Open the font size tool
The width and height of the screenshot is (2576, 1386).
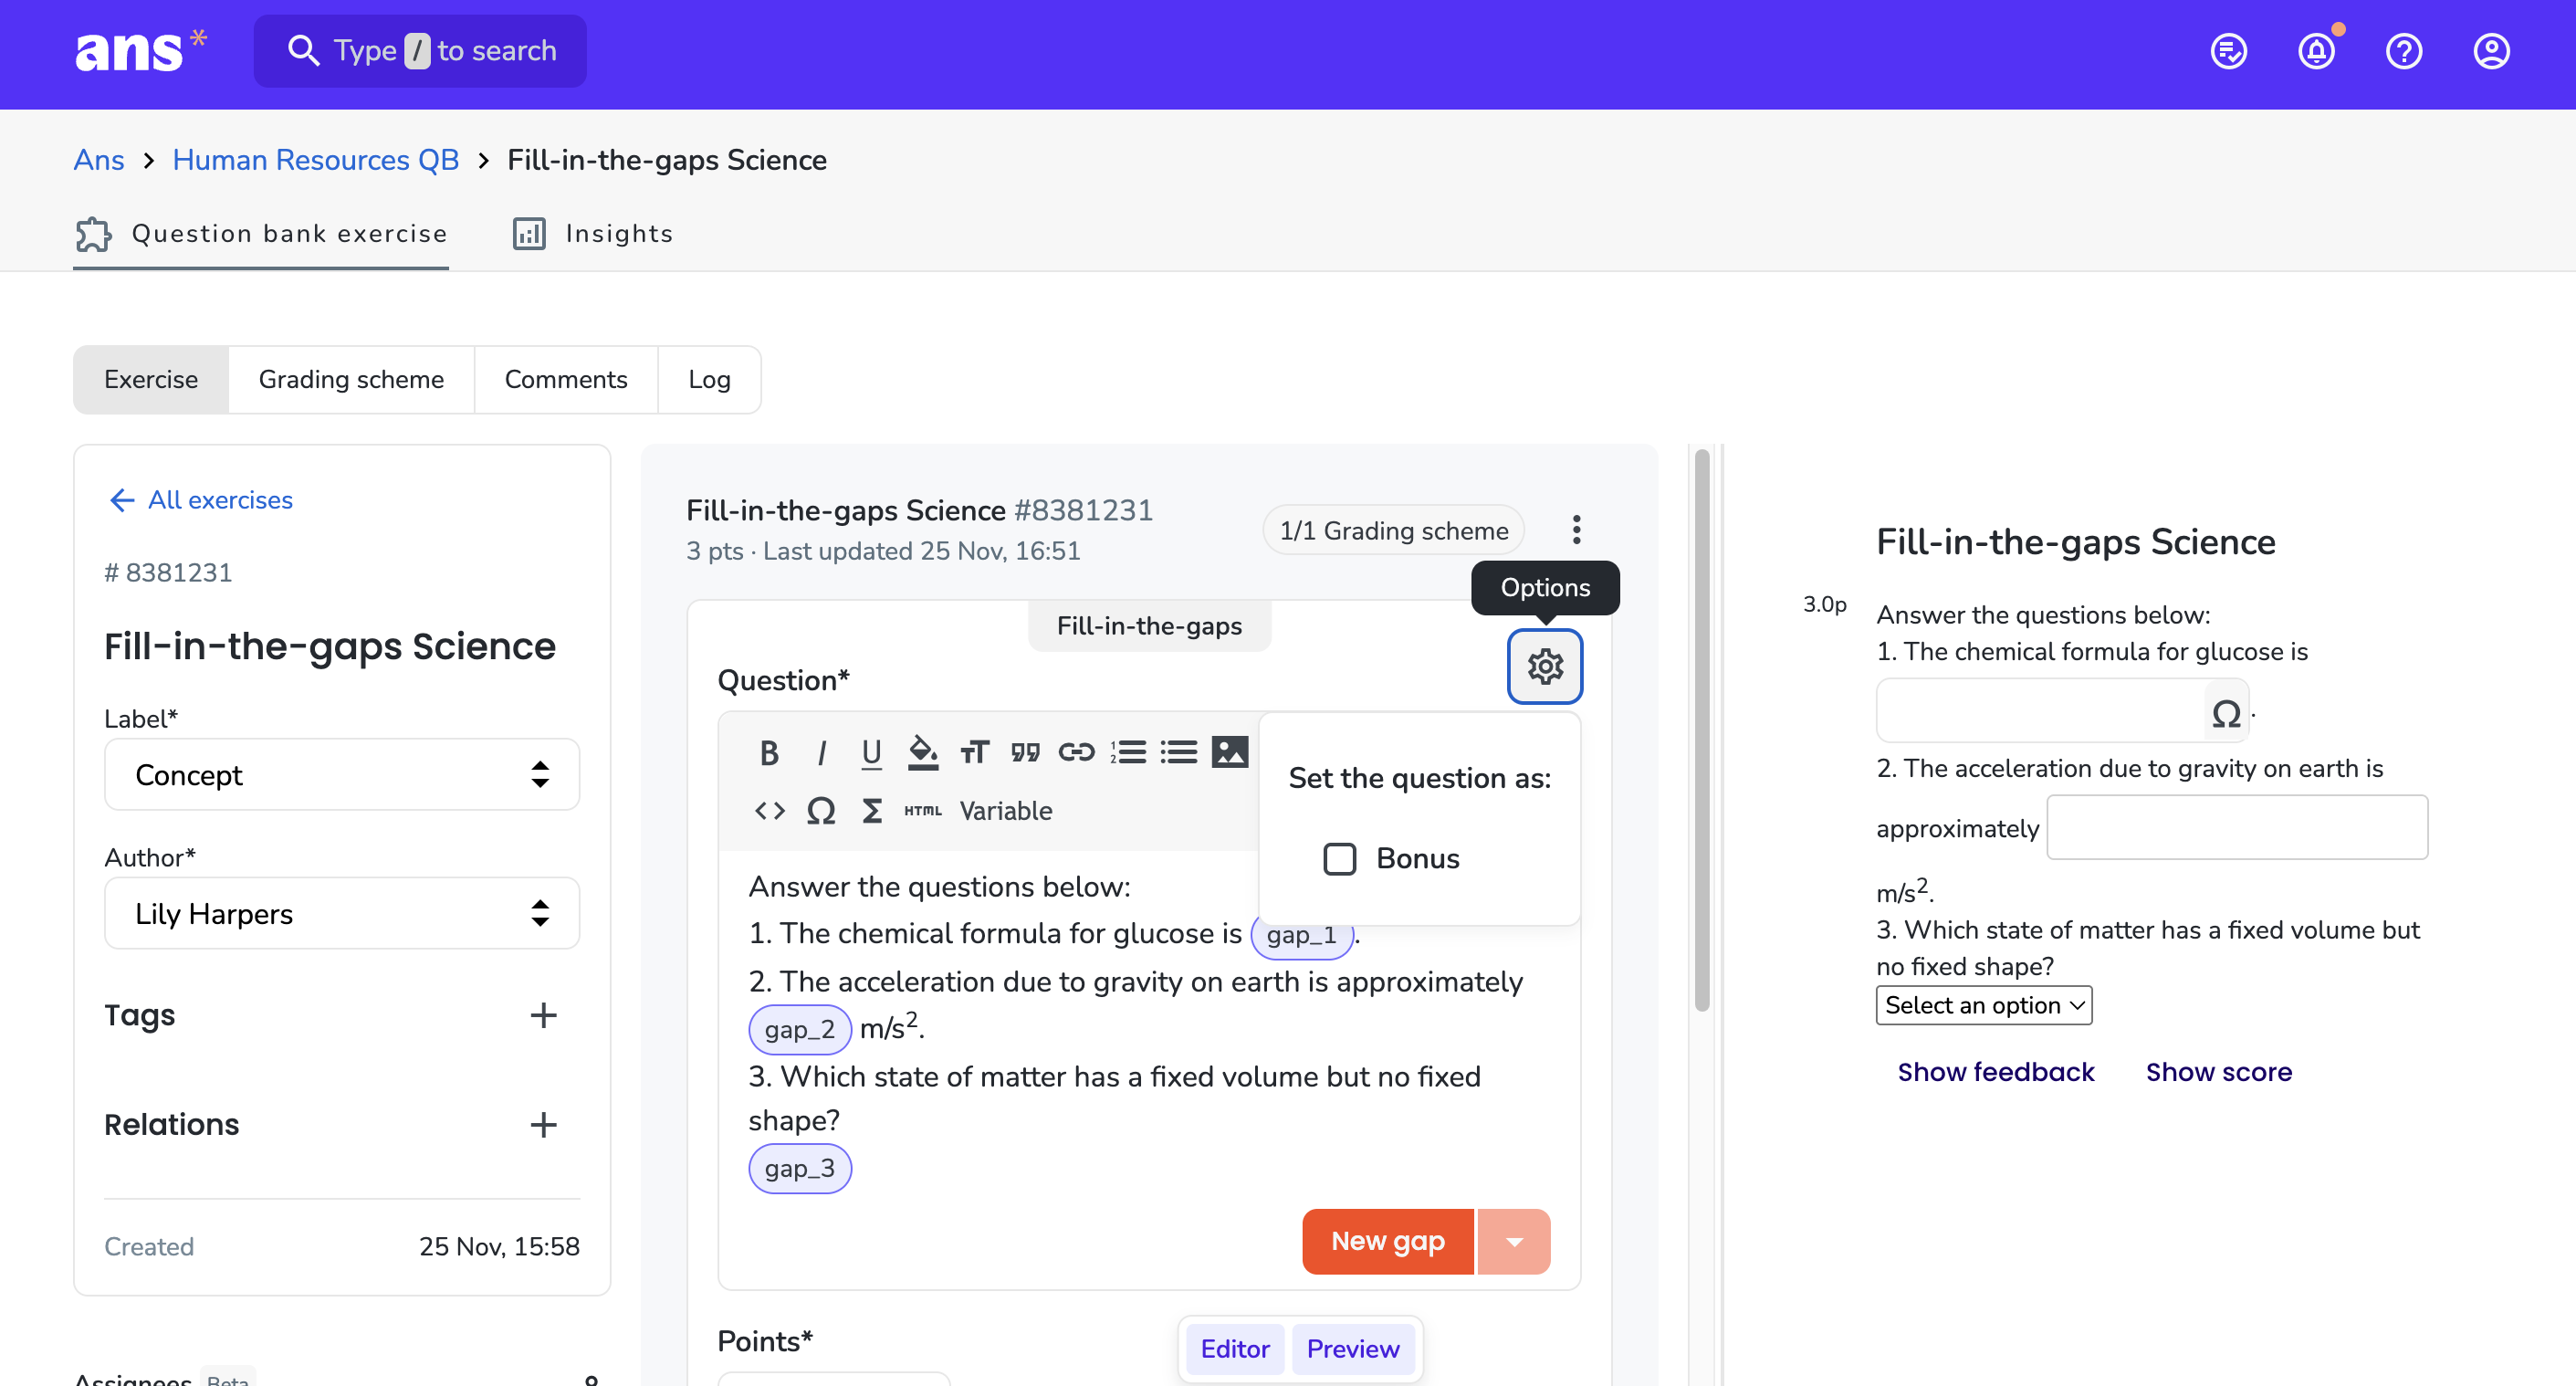click(x=974, y=752)
